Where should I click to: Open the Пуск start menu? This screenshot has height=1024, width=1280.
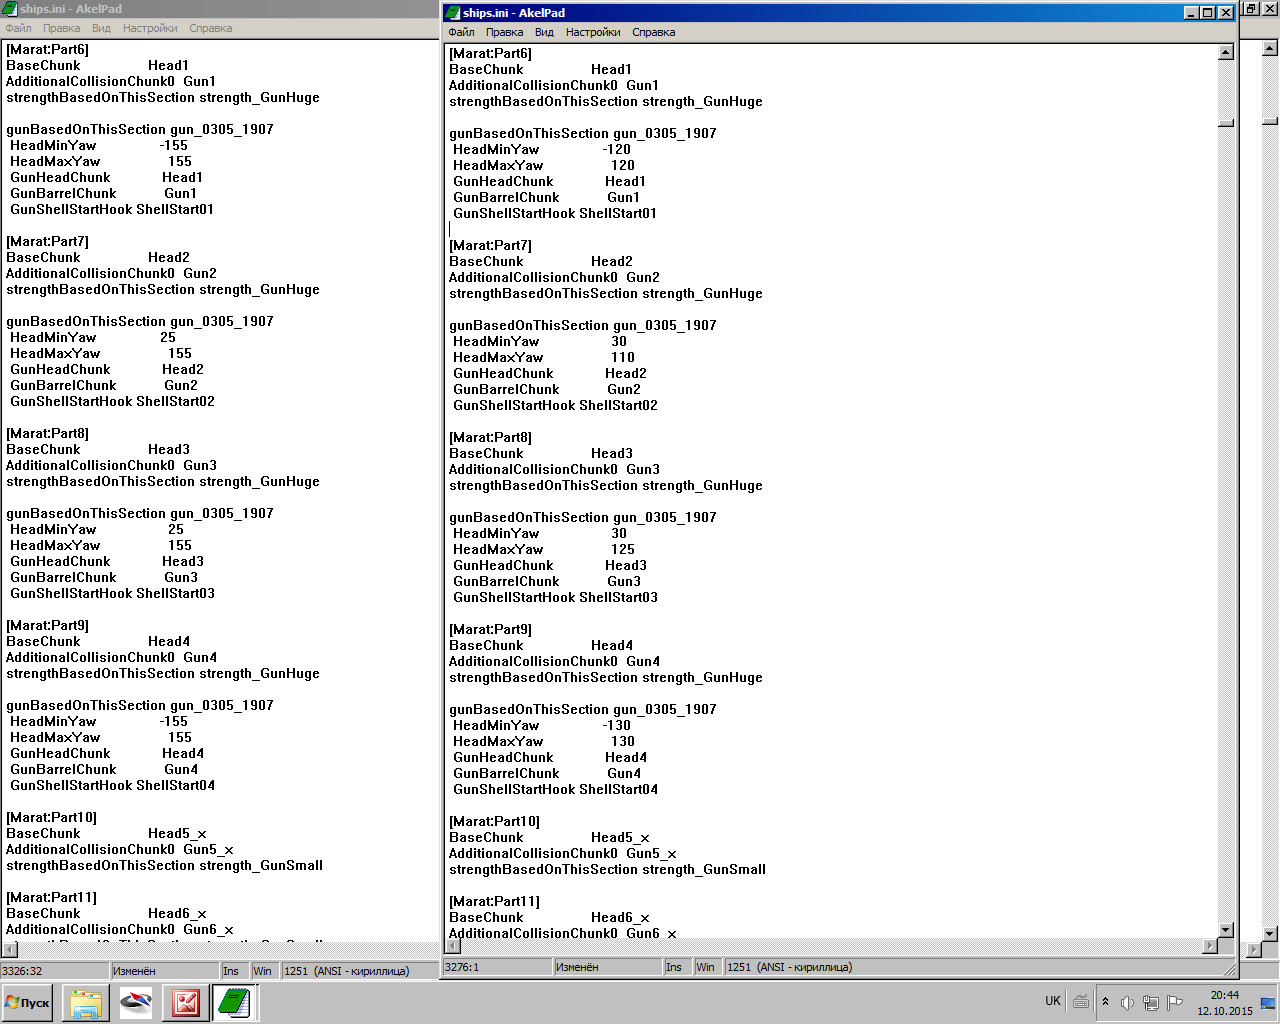pos(28,1002)
